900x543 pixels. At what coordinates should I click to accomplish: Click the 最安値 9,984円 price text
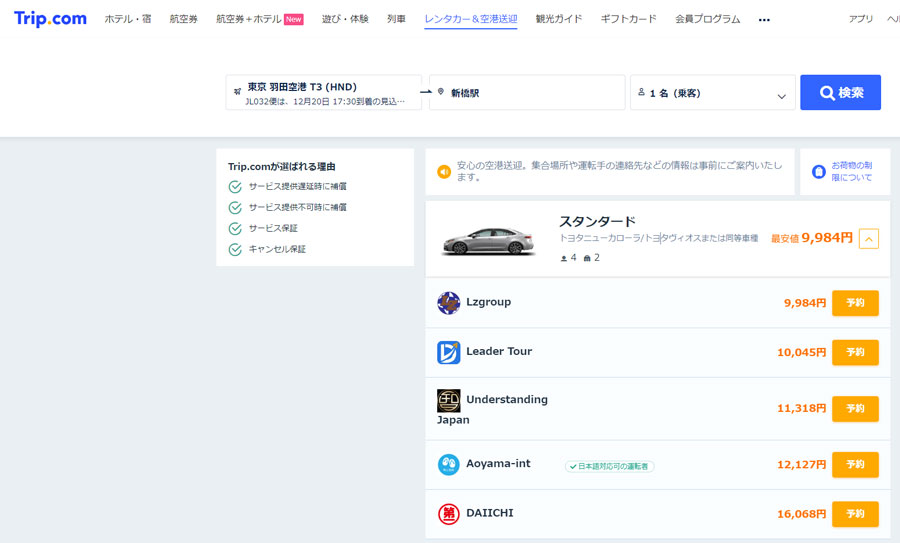coord(812,238)
